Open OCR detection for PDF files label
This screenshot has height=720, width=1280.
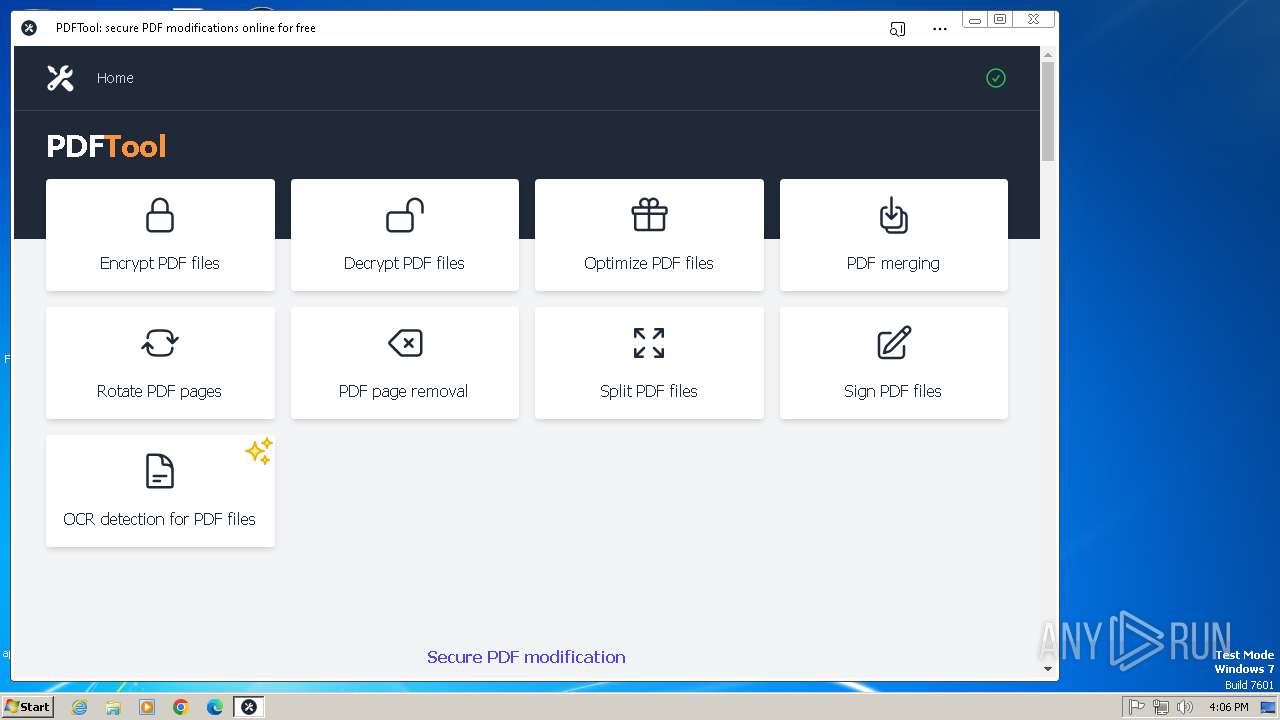tap(160, 519)
